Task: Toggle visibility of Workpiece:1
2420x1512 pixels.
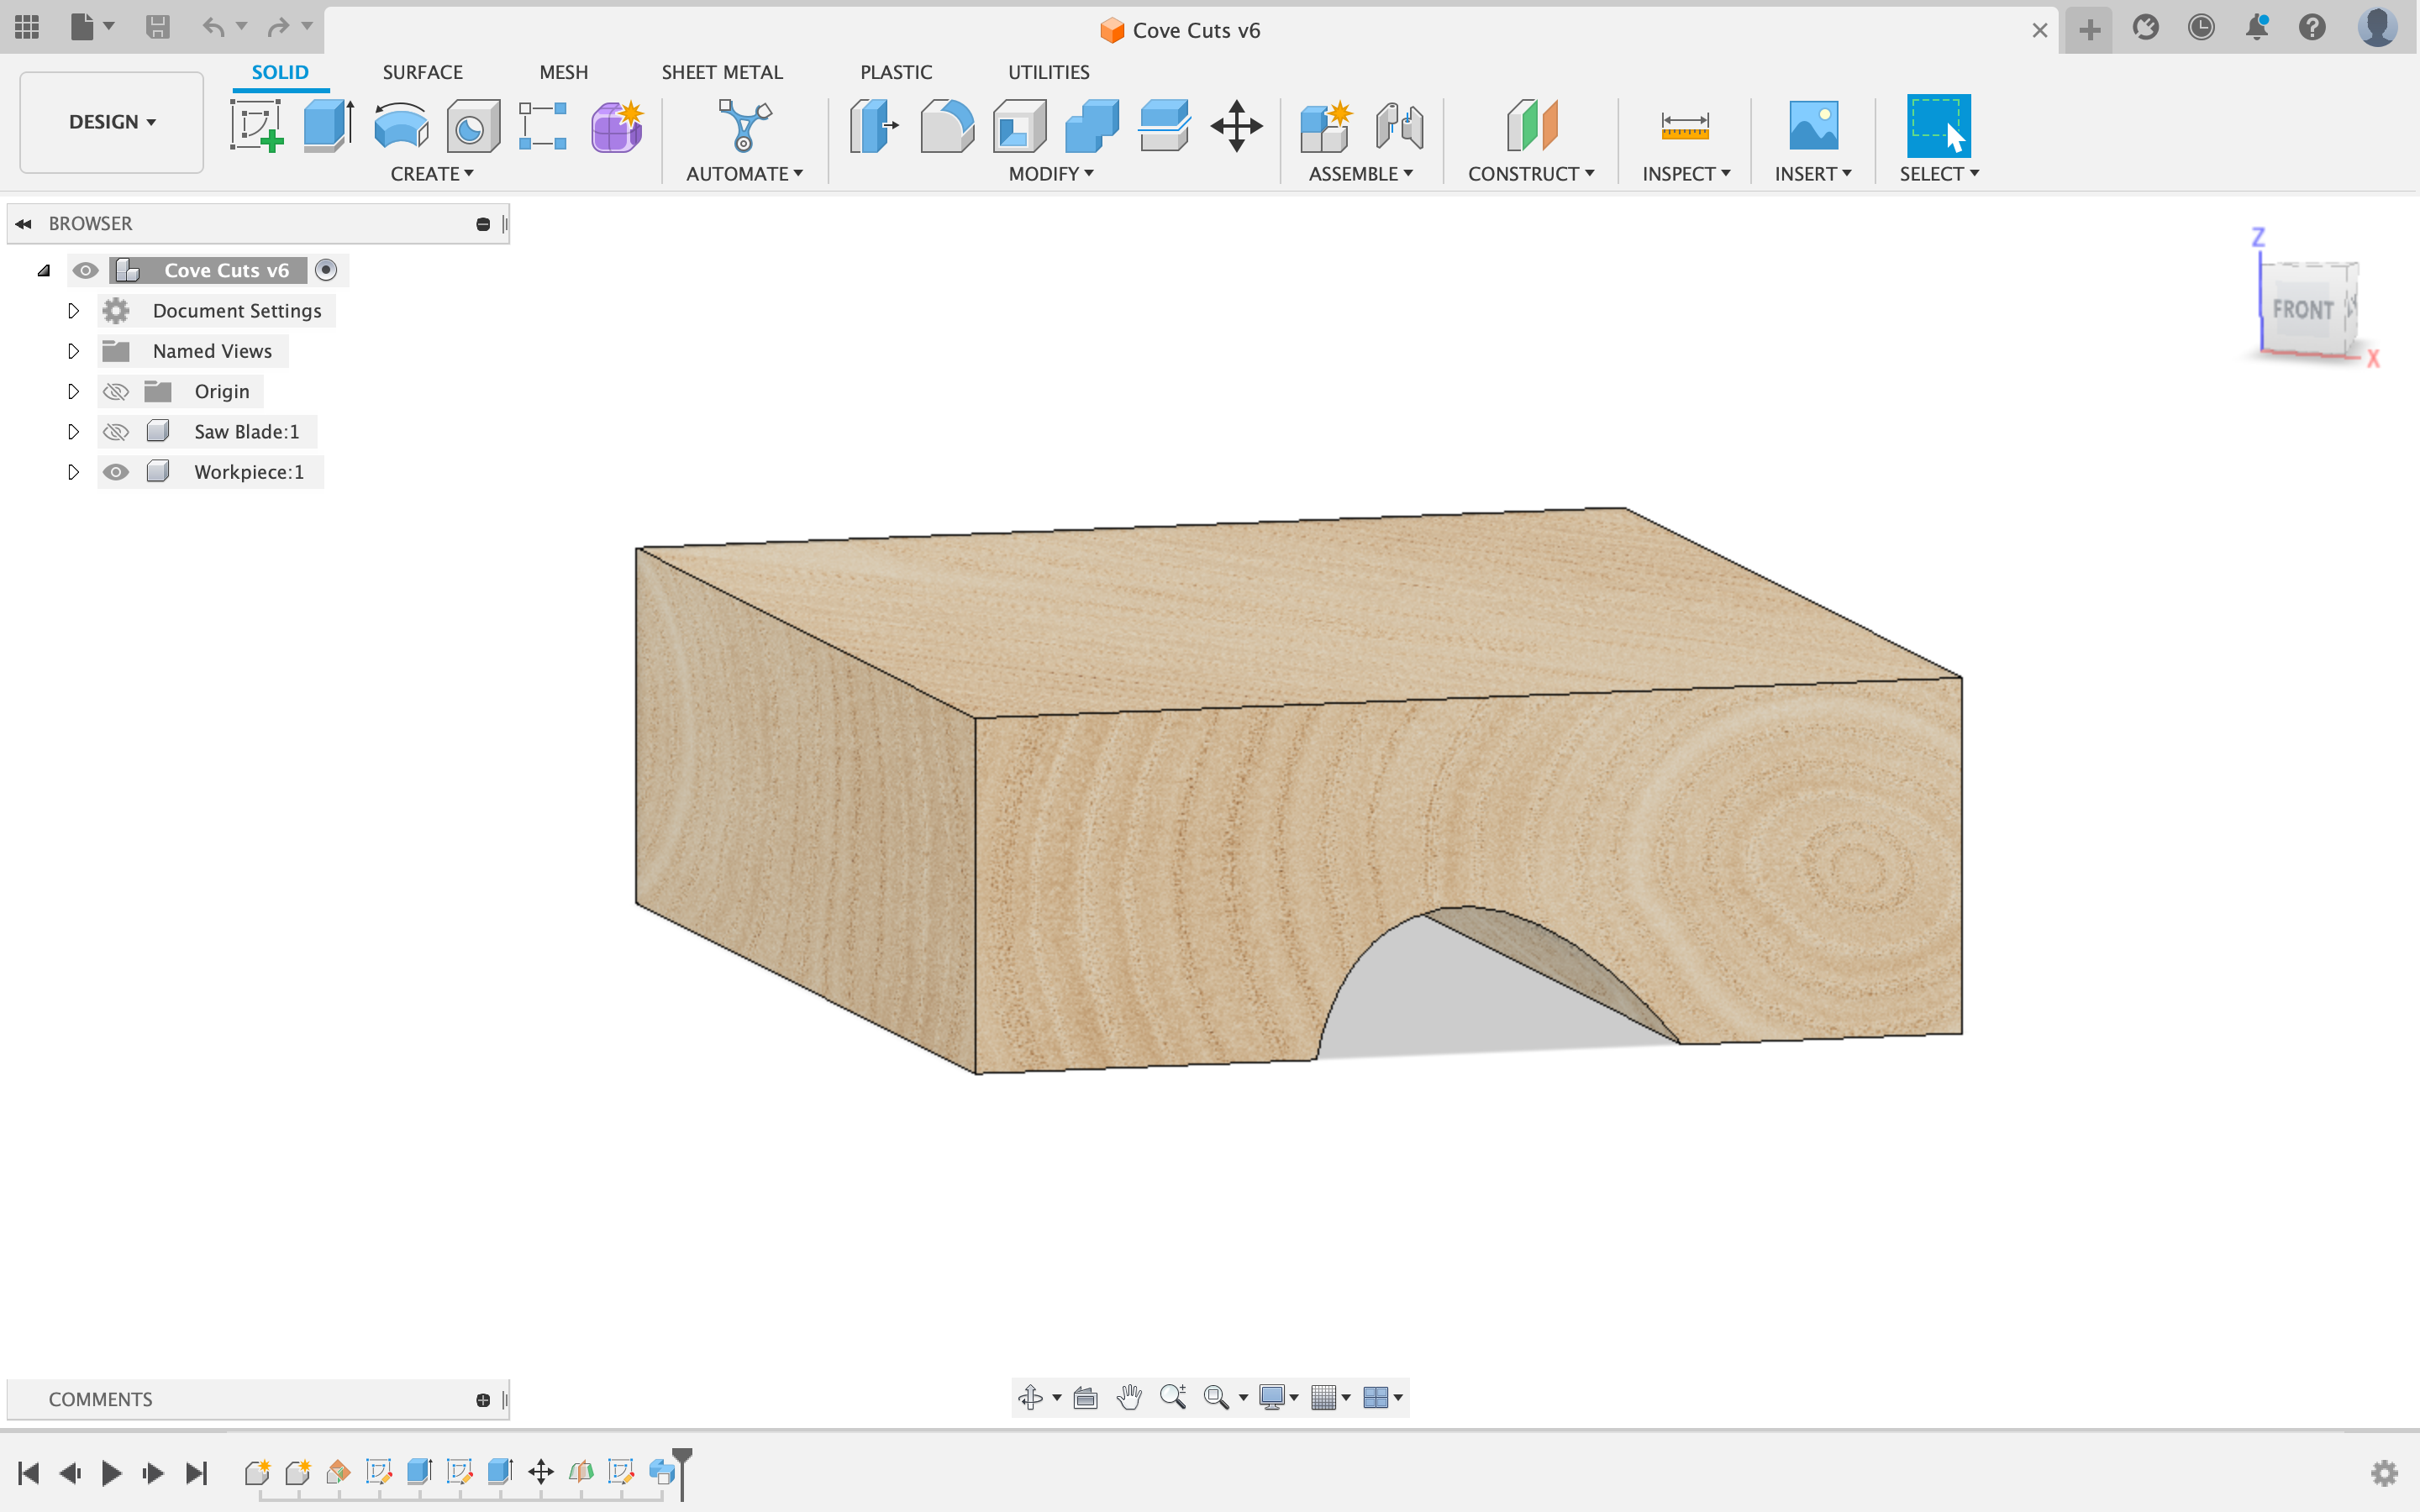Action: click(117, 472)
